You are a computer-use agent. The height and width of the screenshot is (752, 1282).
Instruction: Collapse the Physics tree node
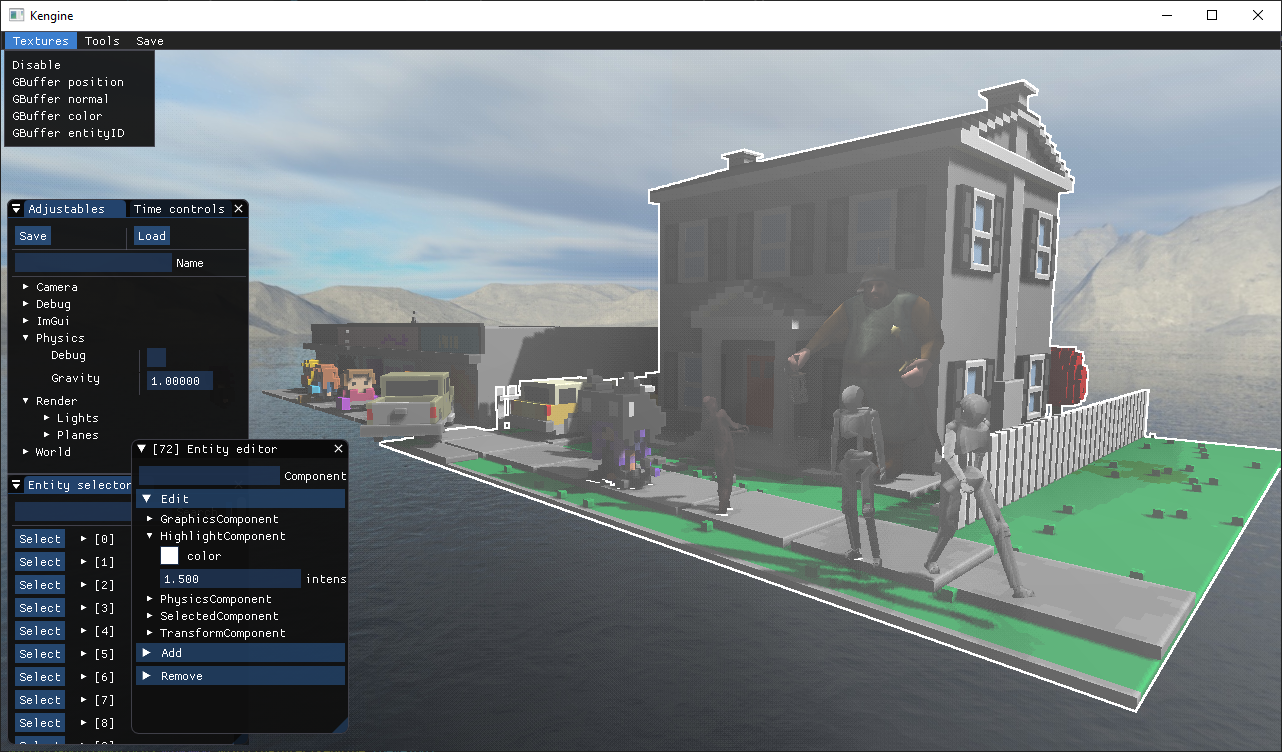click(27, 338)
